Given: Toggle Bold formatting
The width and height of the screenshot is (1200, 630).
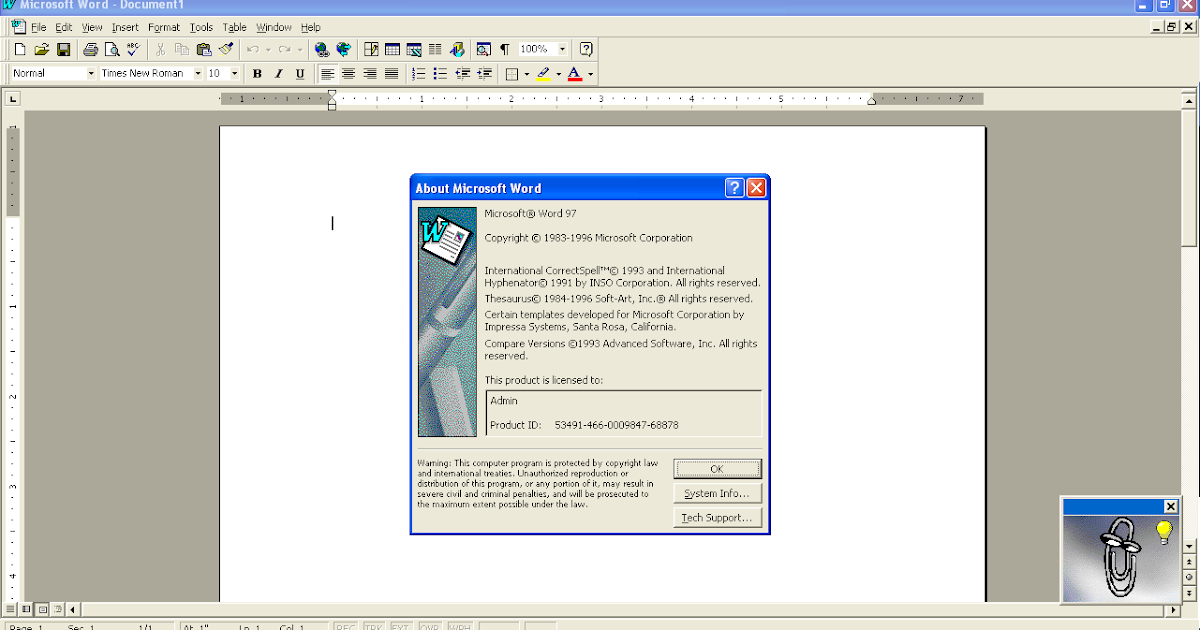Looking at the screenshot, I should pos(257,74).
